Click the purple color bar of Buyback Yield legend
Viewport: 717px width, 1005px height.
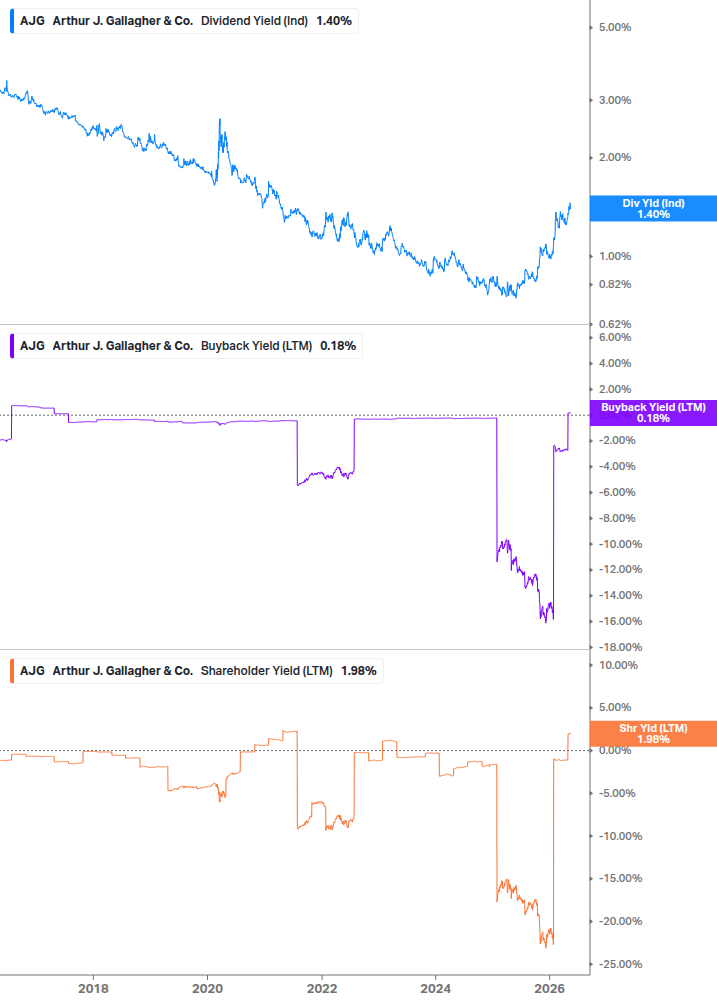pos(12,345)
